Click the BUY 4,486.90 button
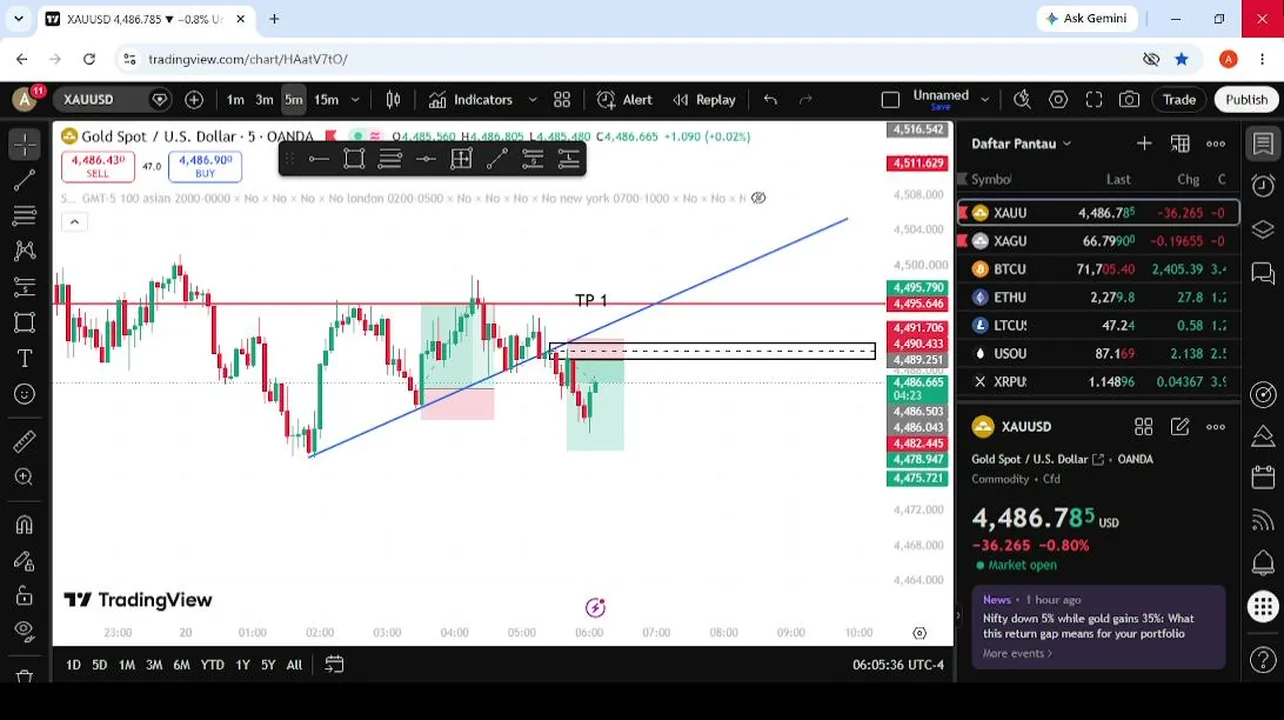 point(205,166)
